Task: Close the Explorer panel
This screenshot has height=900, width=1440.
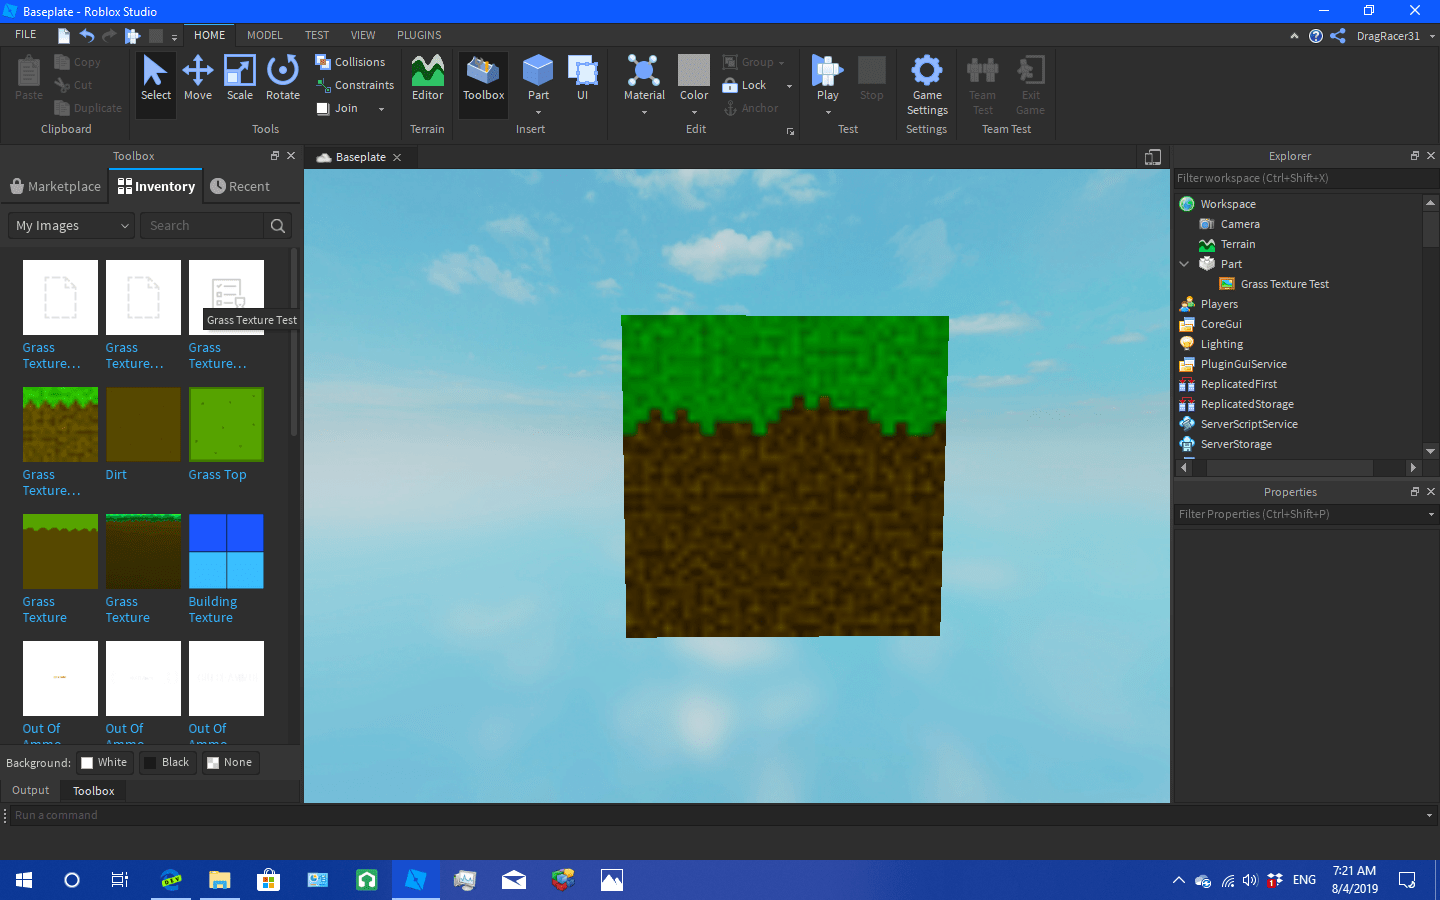Action: coord(1431,156)
